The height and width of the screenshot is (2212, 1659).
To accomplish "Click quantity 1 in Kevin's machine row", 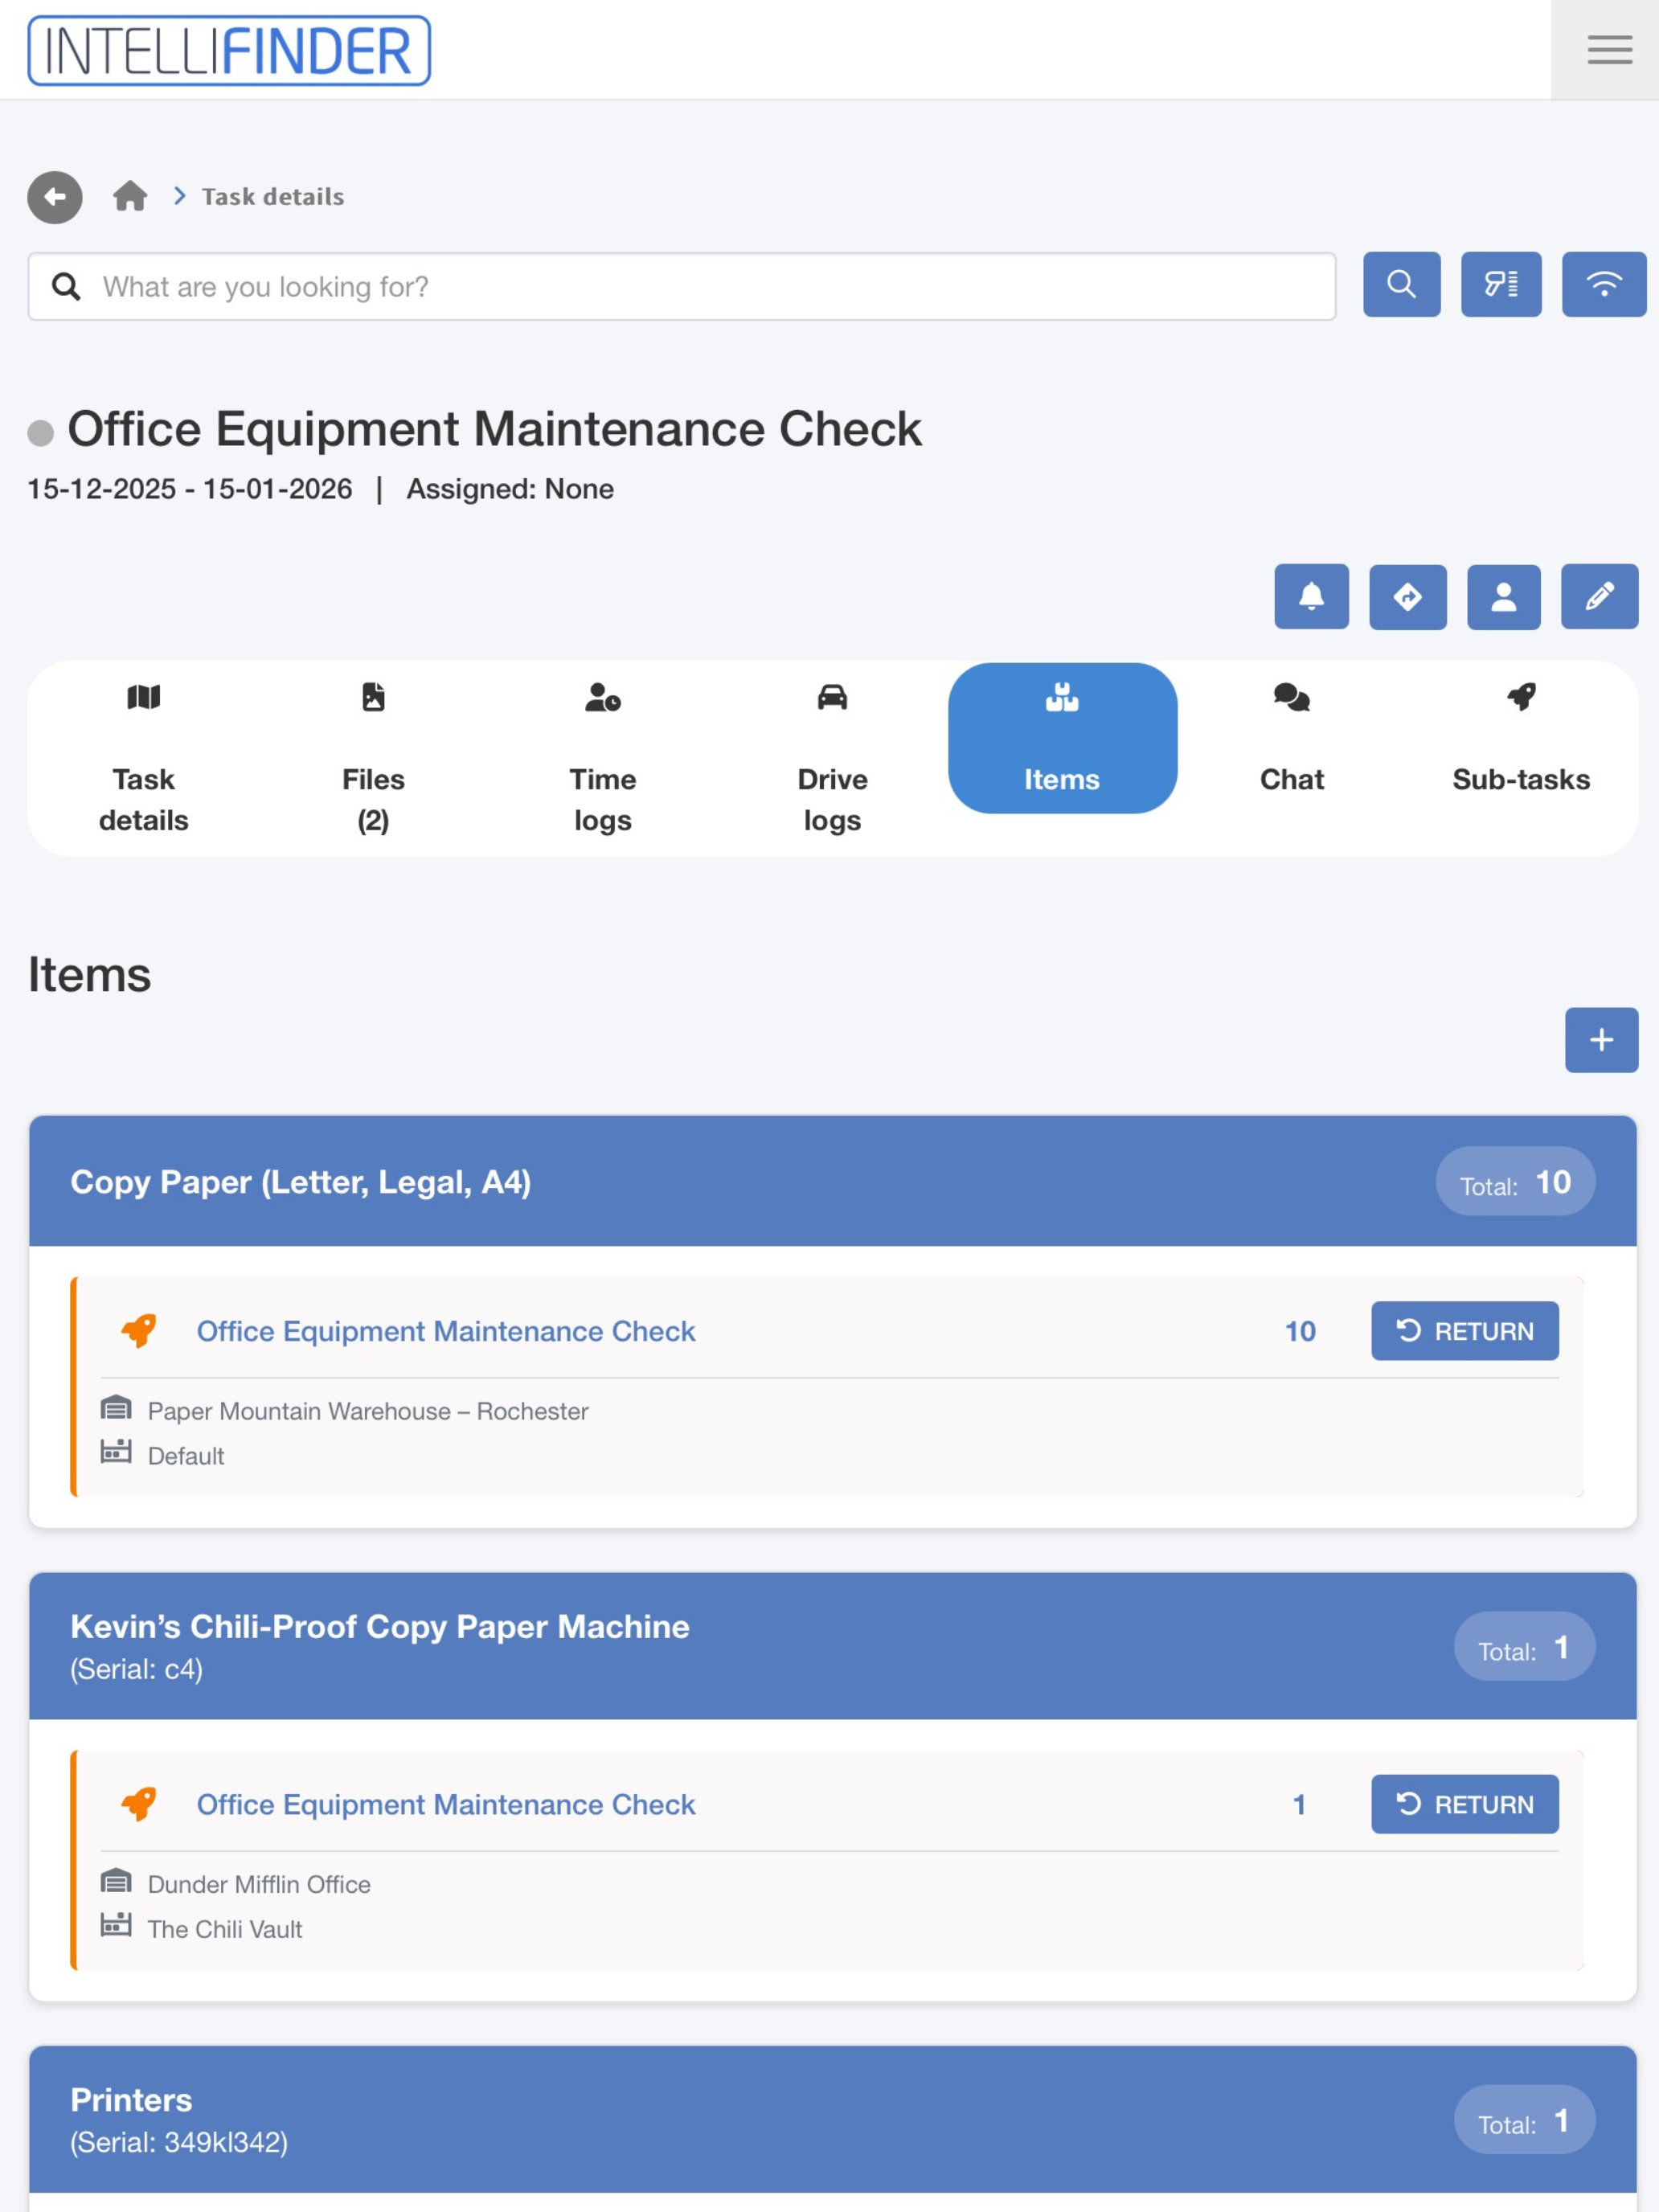I will tap(1299, 1804).
